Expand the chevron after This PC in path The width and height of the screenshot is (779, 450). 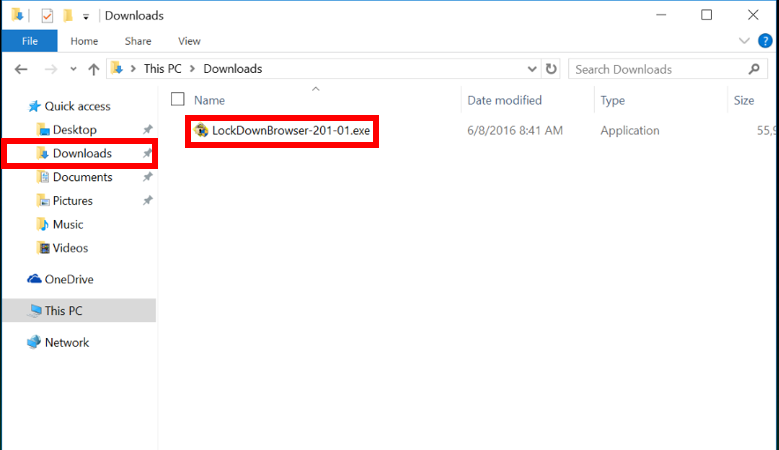192,69
